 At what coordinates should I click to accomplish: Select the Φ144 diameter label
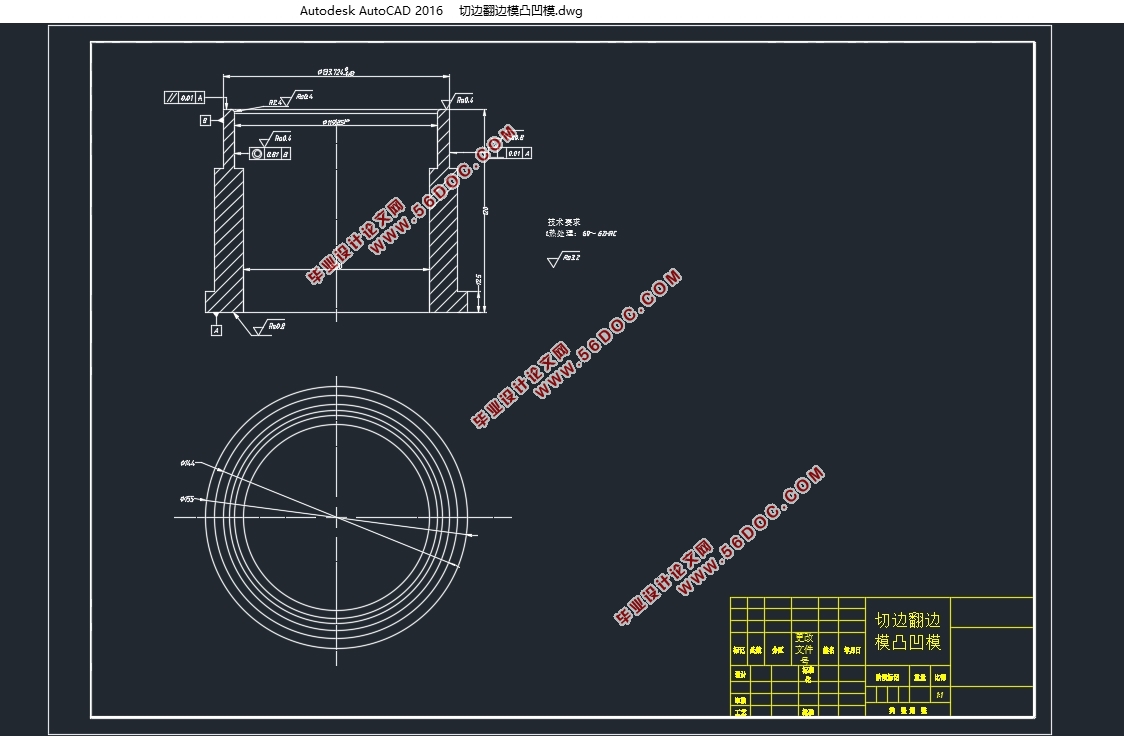(187, 463)
